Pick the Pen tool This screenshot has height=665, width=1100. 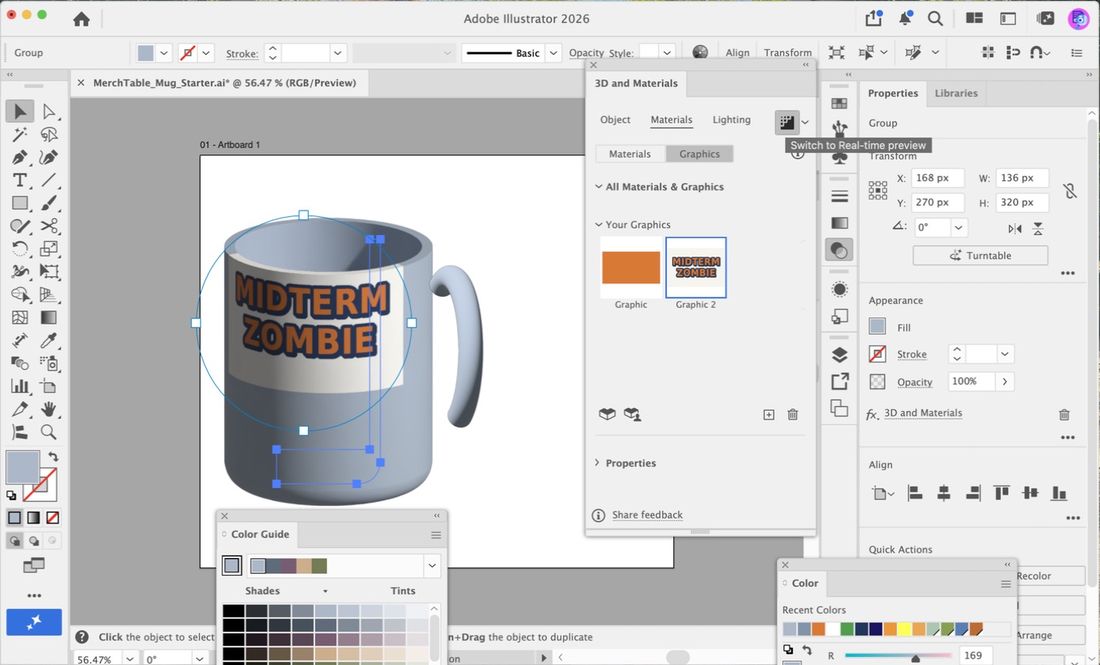pyautogui.click(x=20, y=157)
